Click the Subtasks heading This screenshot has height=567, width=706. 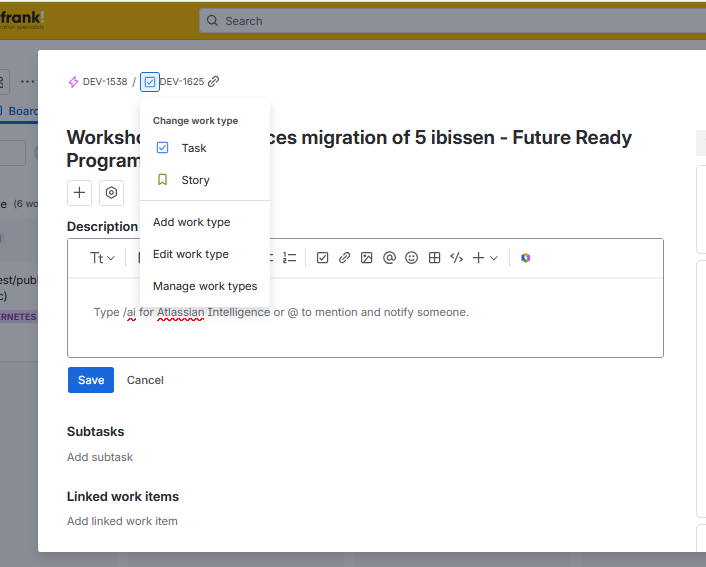click(95, 431)
